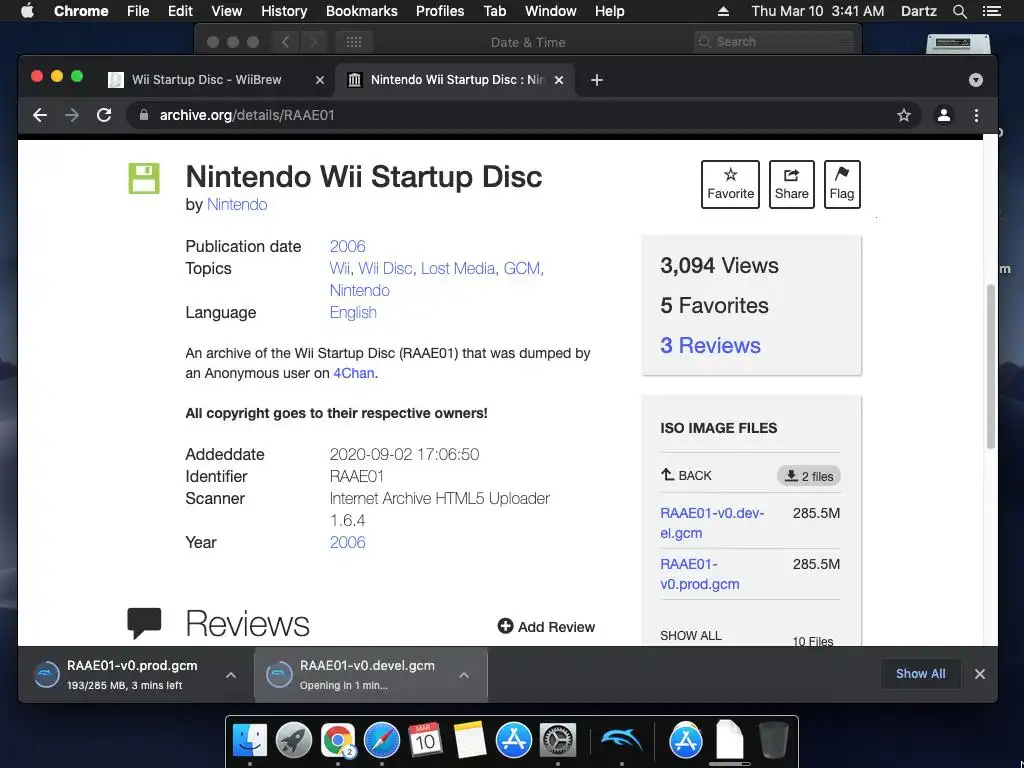Open a new tab with plus button
This screenshot has height=768, width=1024.
click(x=596, y=80)
